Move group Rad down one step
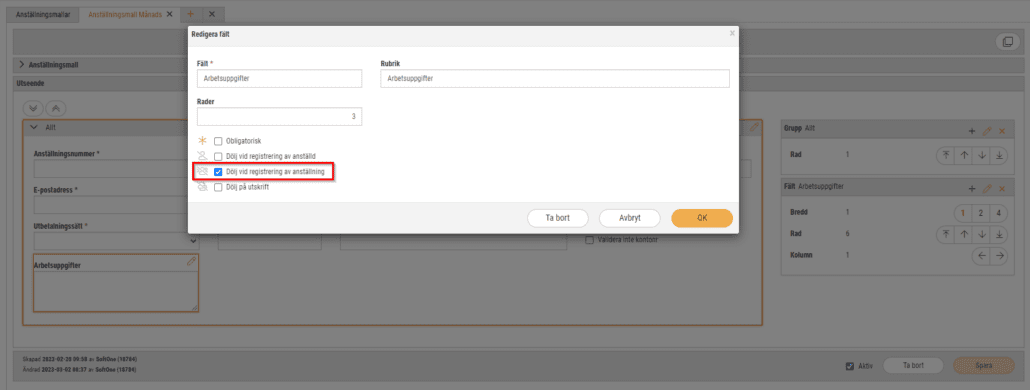1030x390 pixels. point(981,156)
